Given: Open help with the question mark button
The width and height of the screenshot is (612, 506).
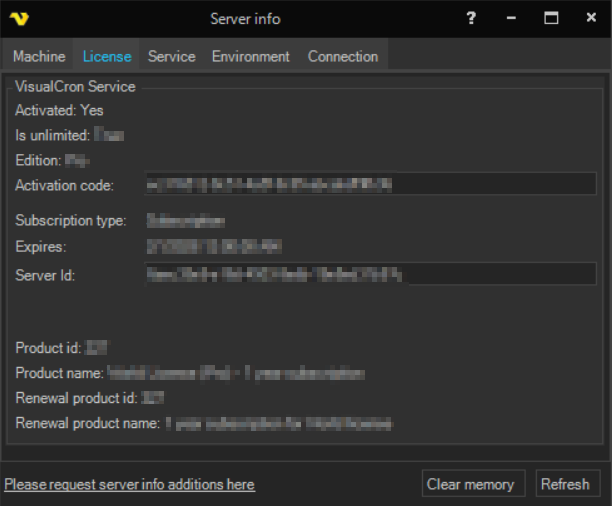Looking at the screenshot, I should click(x=471, y=19).
